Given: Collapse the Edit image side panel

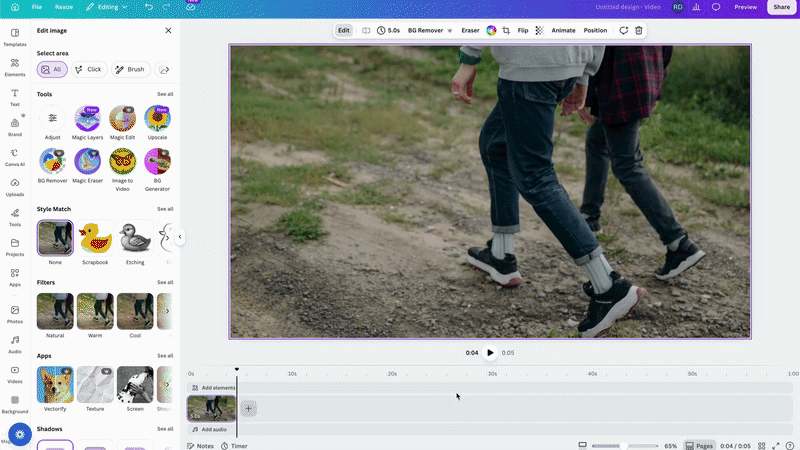Looking at the screenshot, I should click(180, 237).
